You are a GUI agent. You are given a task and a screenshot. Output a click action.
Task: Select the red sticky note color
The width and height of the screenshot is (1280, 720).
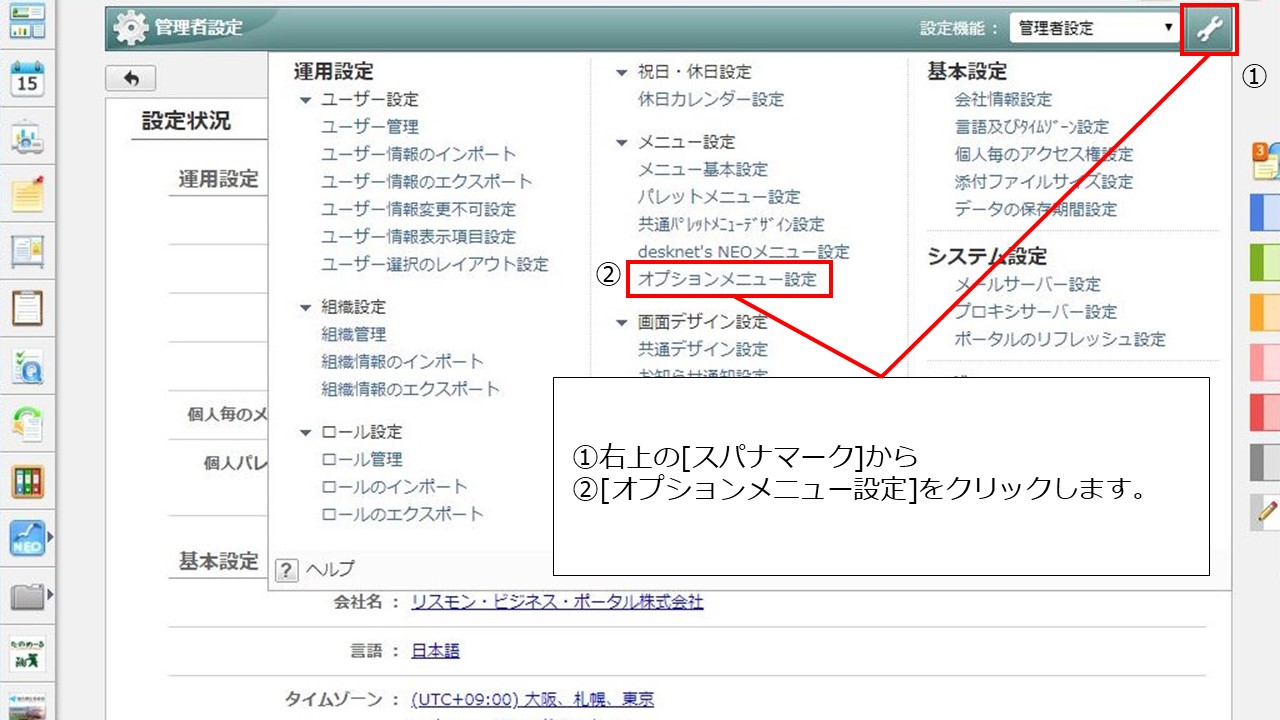(1265, 412)
